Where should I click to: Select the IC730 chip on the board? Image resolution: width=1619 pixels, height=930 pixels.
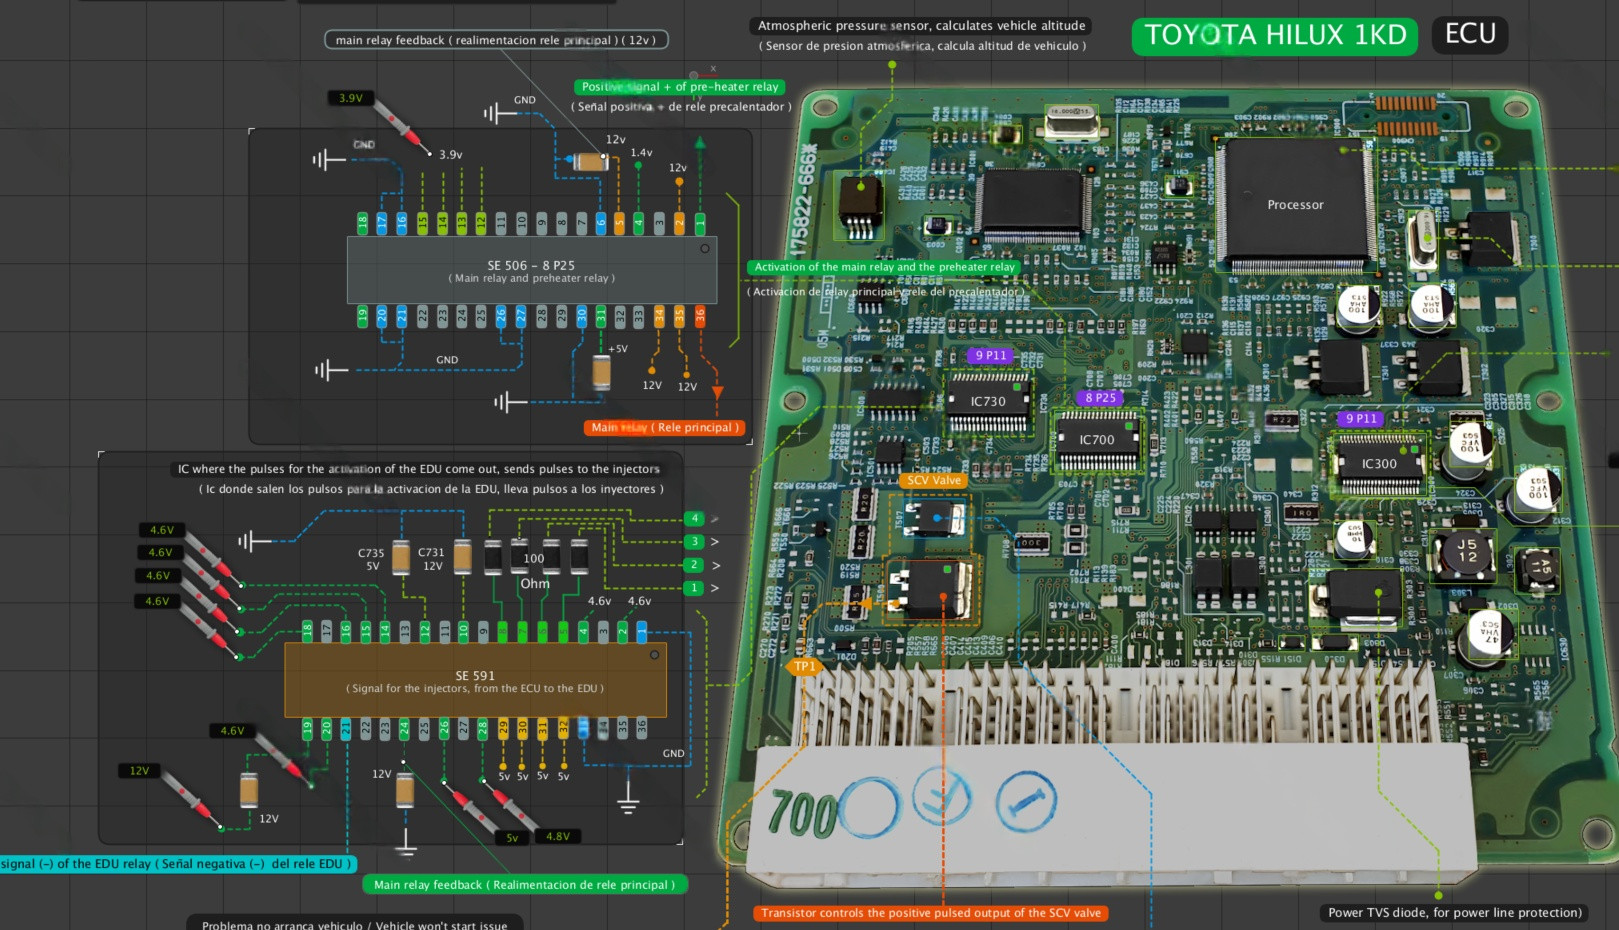pyautogui.click(x=988, y=402)
